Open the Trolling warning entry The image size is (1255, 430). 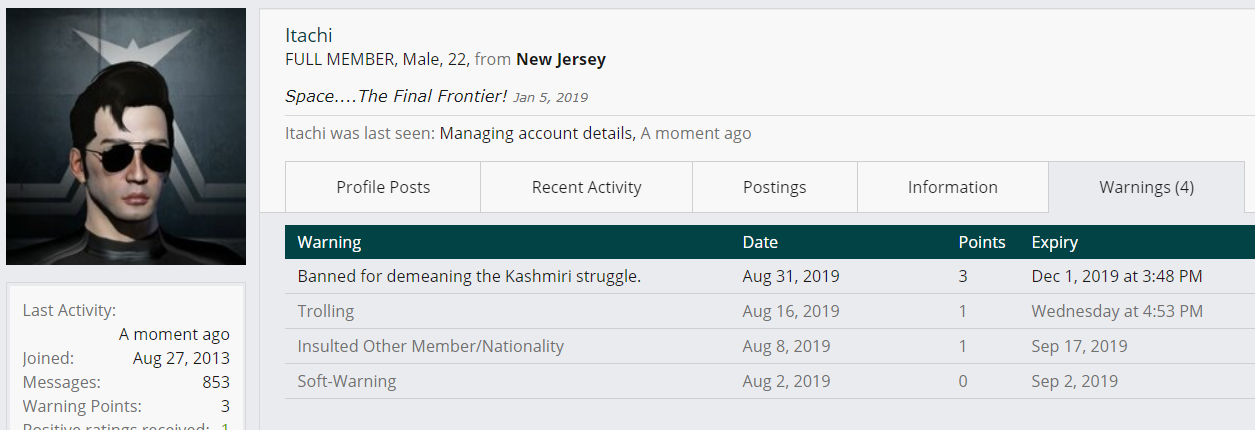tap(326, 311)
